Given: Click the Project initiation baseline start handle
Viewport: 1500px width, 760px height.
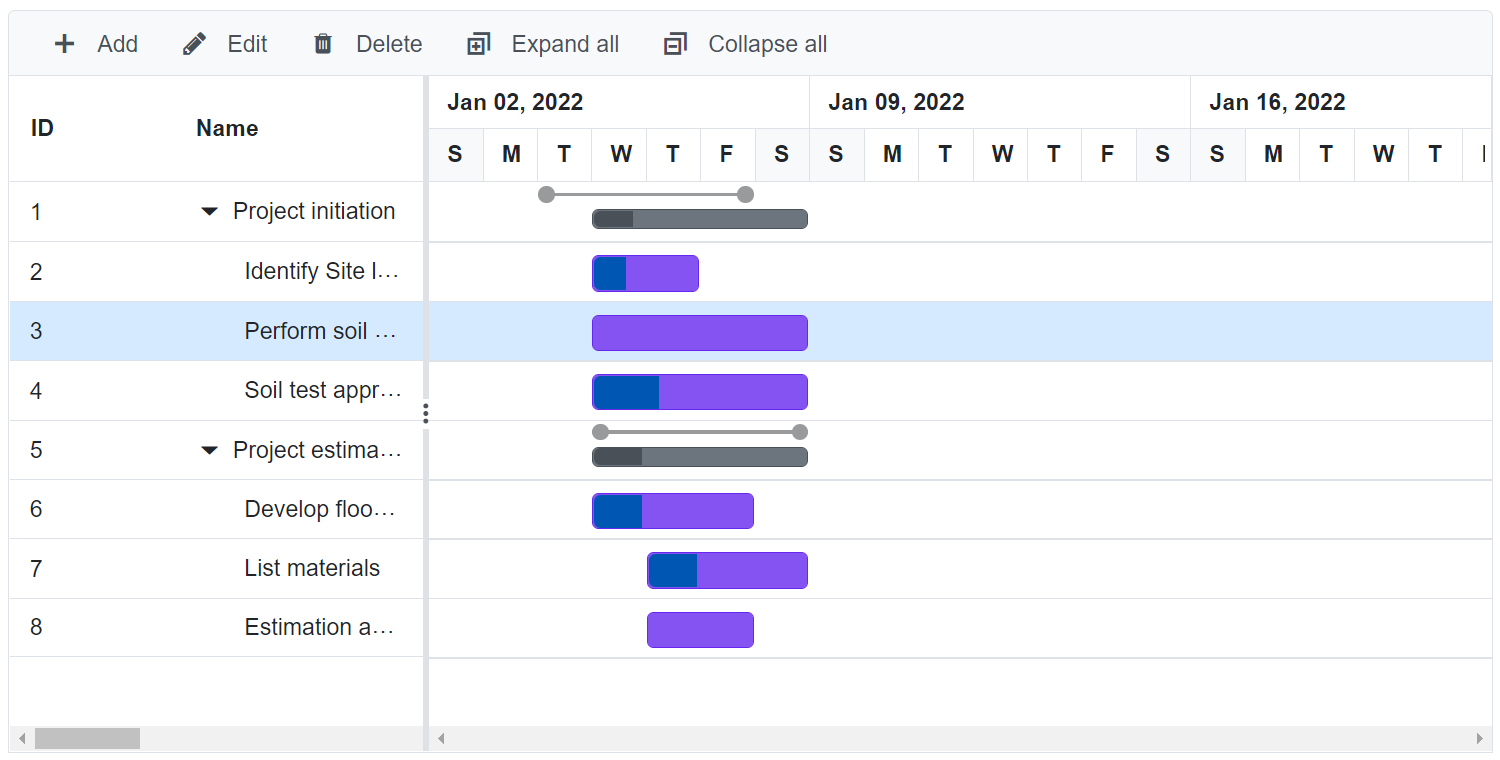Looking at the screenshot, I should [x=546, y=194].
